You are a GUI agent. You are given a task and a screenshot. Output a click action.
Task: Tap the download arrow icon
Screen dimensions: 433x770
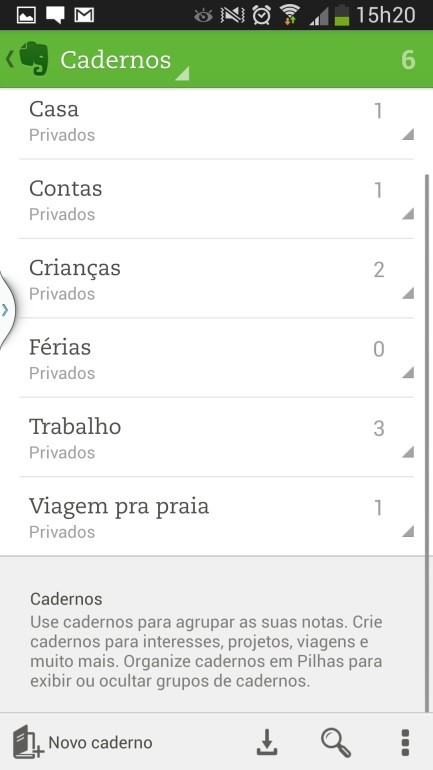point(267,742)
